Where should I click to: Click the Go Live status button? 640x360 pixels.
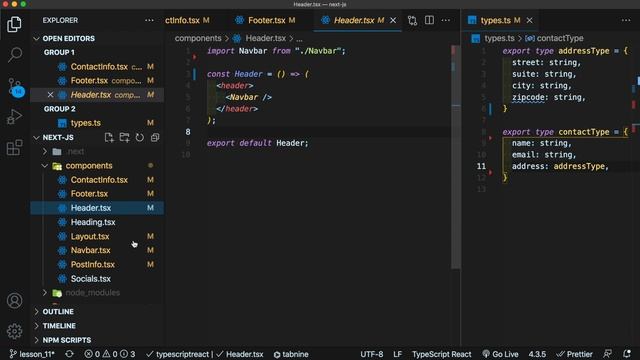[x=500, y=354]
